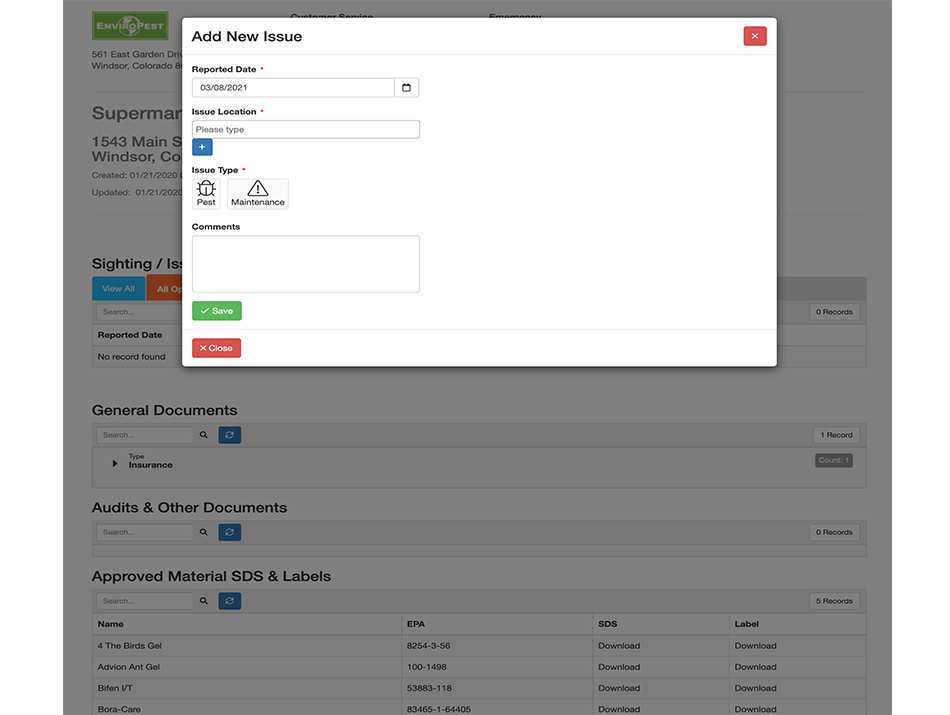
Task: Refresh the General Documents list
Action: 230,434
